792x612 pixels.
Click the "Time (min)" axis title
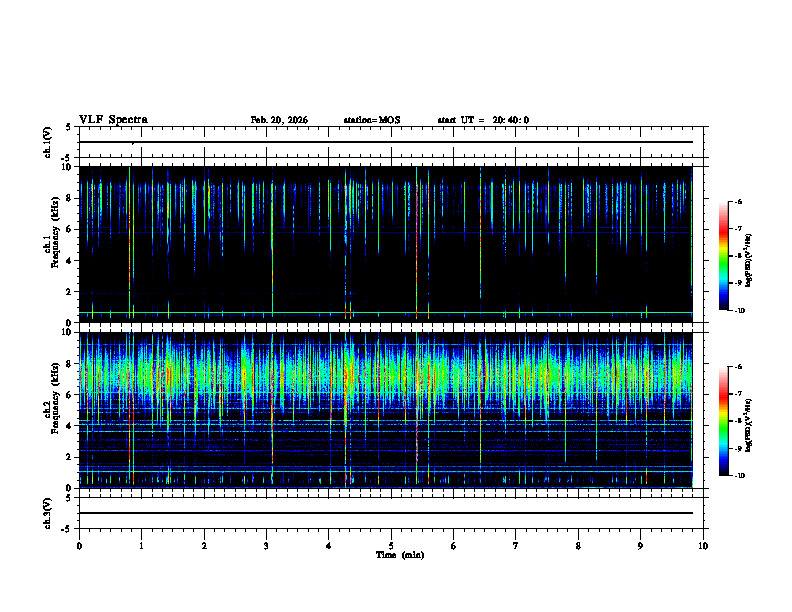[400, 555]
